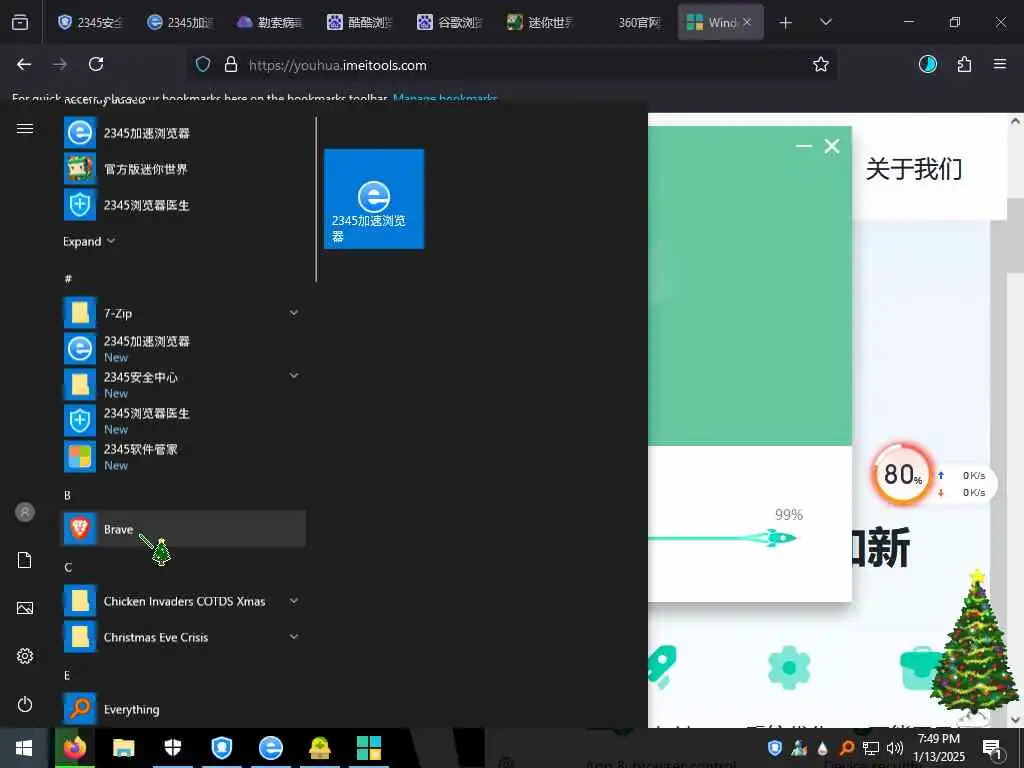Open the 2345 security shield taskbar app

coord(222,748)
